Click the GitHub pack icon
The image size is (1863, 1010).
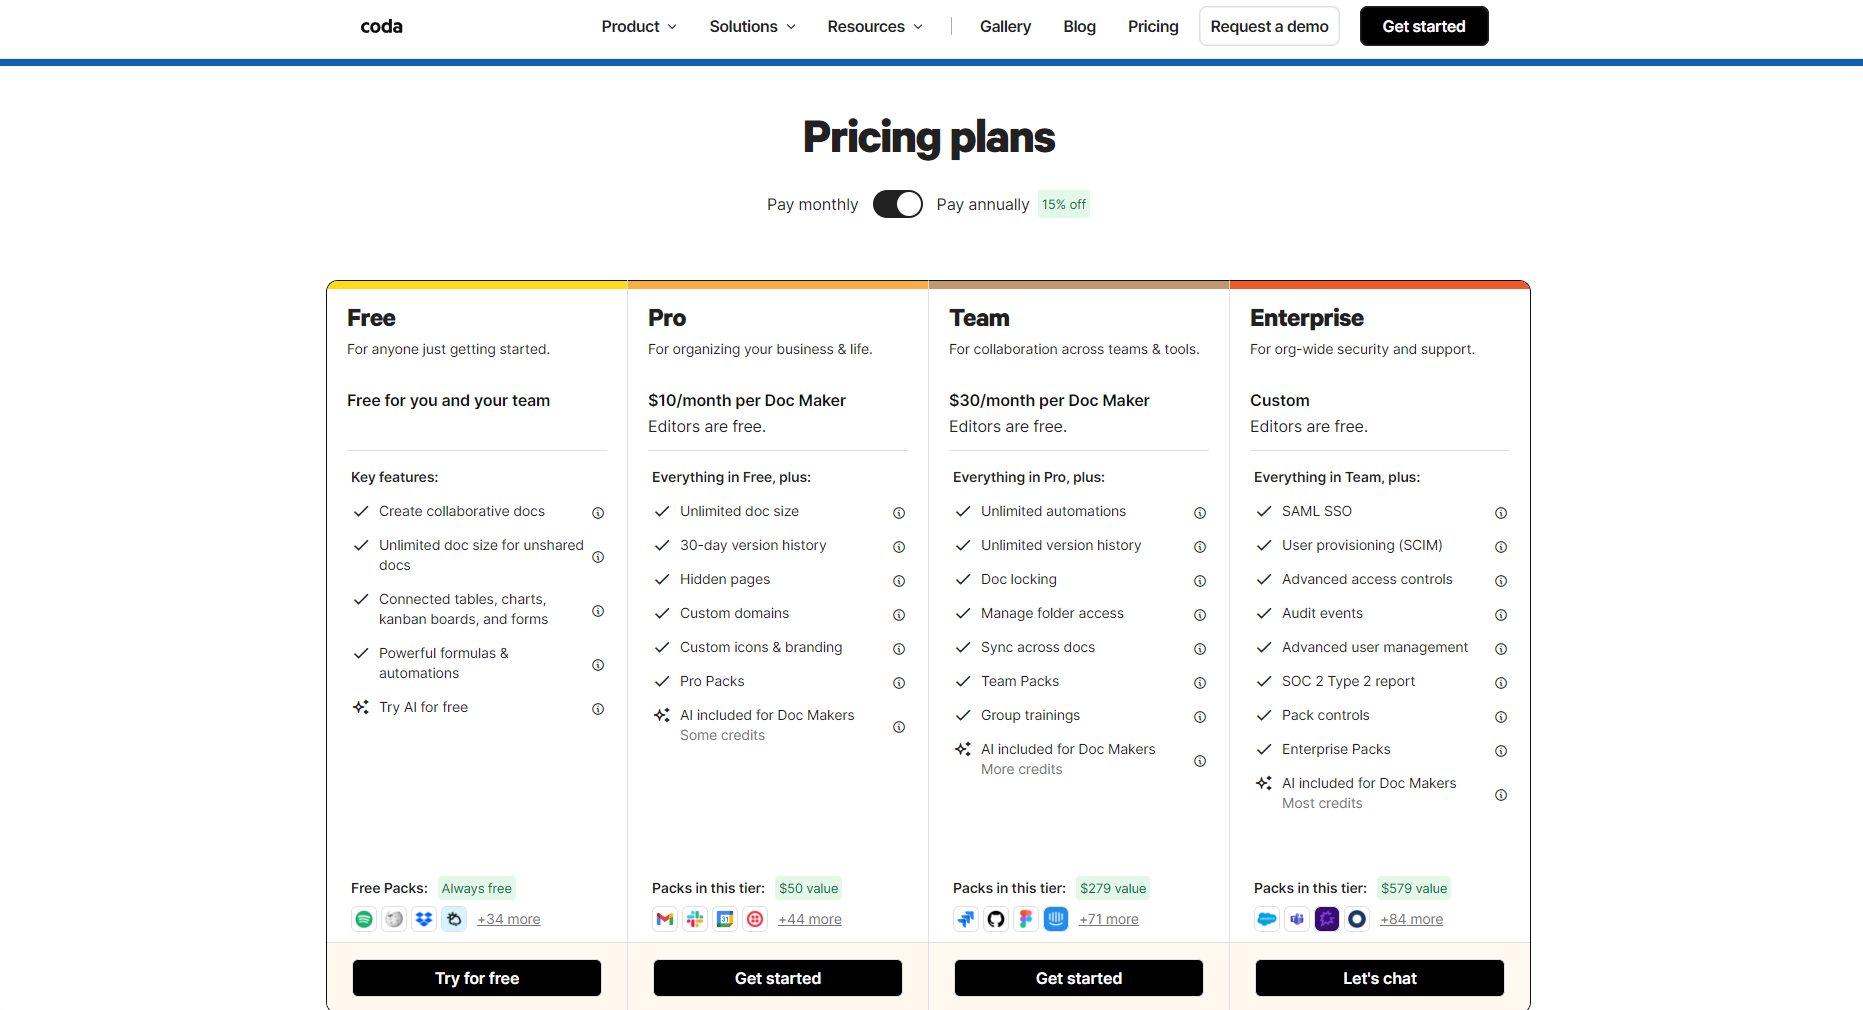(996, 919)
